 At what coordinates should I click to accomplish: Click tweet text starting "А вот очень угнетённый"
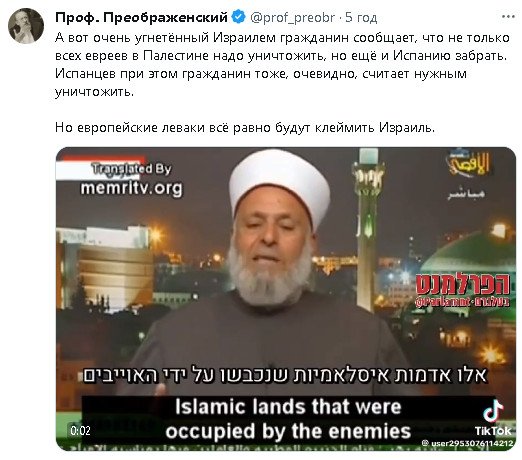(282, 65)
